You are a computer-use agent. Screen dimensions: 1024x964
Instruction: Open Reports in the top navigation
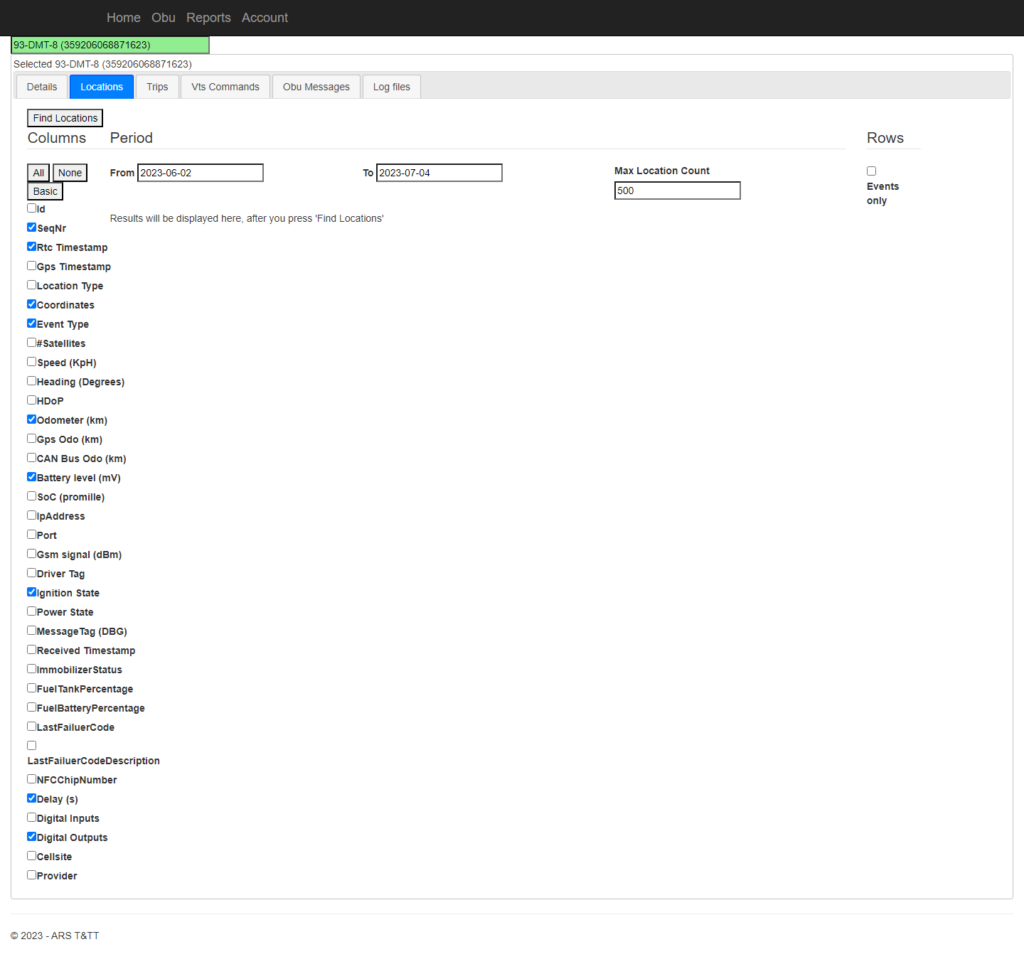tap(208, 18)
